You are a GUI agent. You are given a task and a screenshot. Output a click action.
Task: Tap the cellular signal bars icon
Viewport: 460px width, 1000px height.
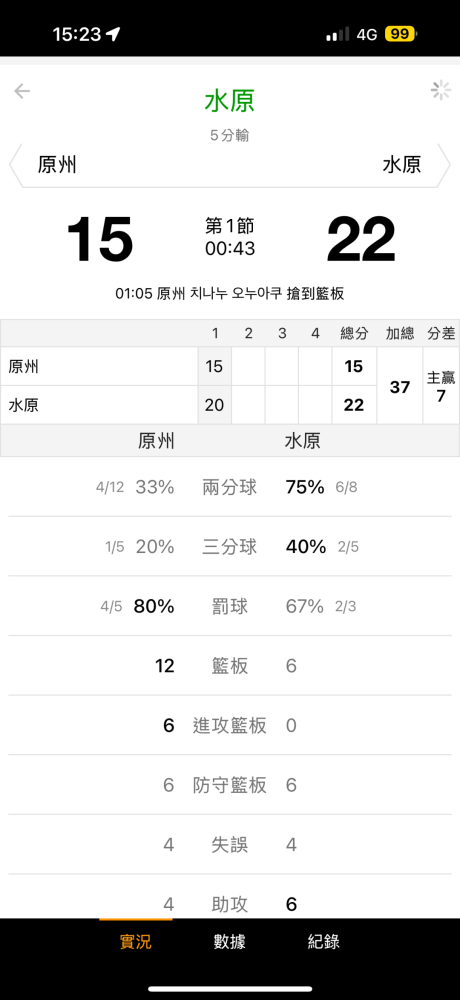[338, 34]
